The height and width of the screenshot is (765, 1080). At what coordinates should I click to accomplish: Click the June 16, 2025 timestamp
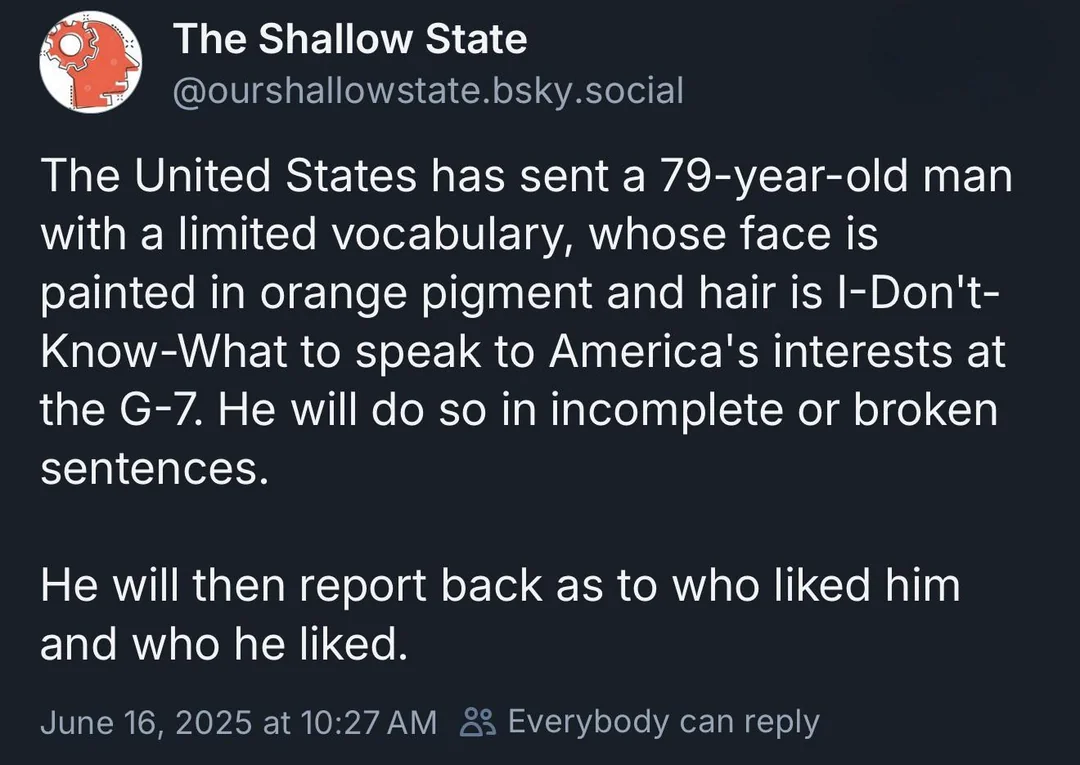tap(146, 722)
